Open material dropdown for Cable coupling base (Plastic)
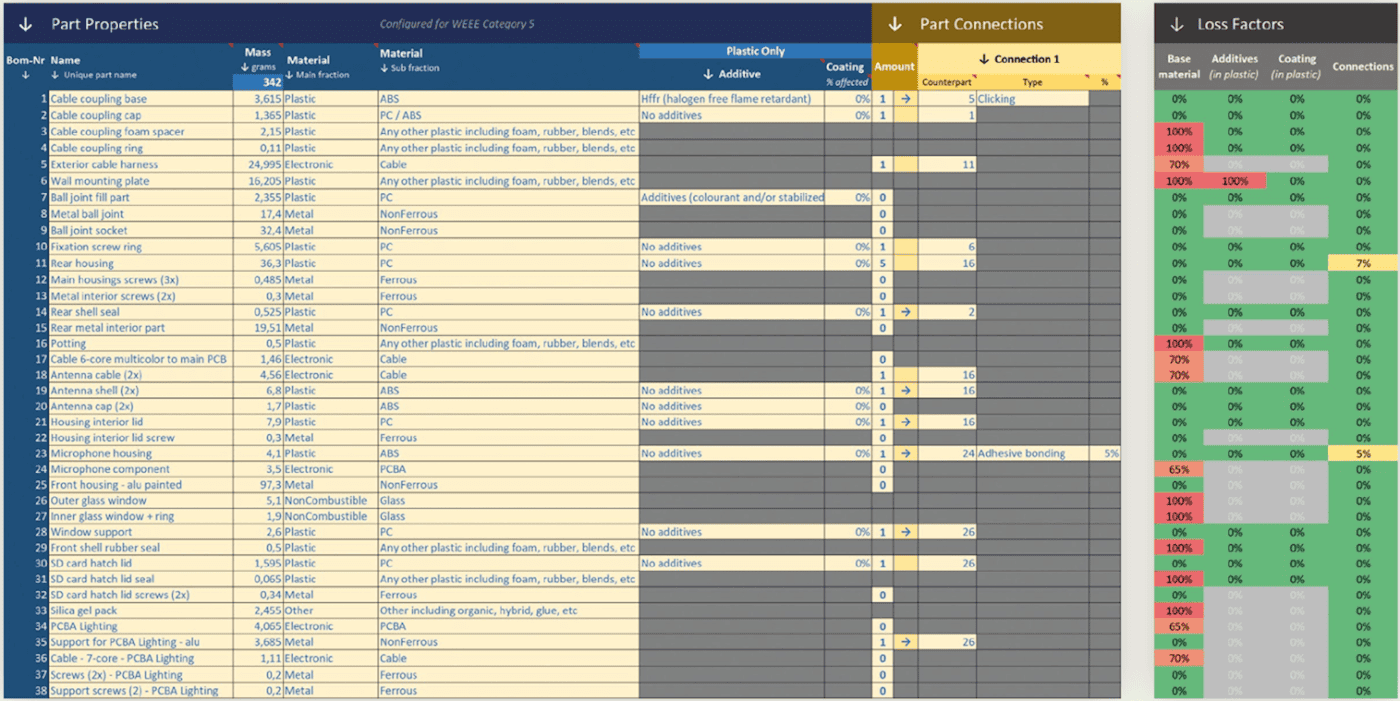The height and width of the screenshot is (701, 1400). click(329, 99)
